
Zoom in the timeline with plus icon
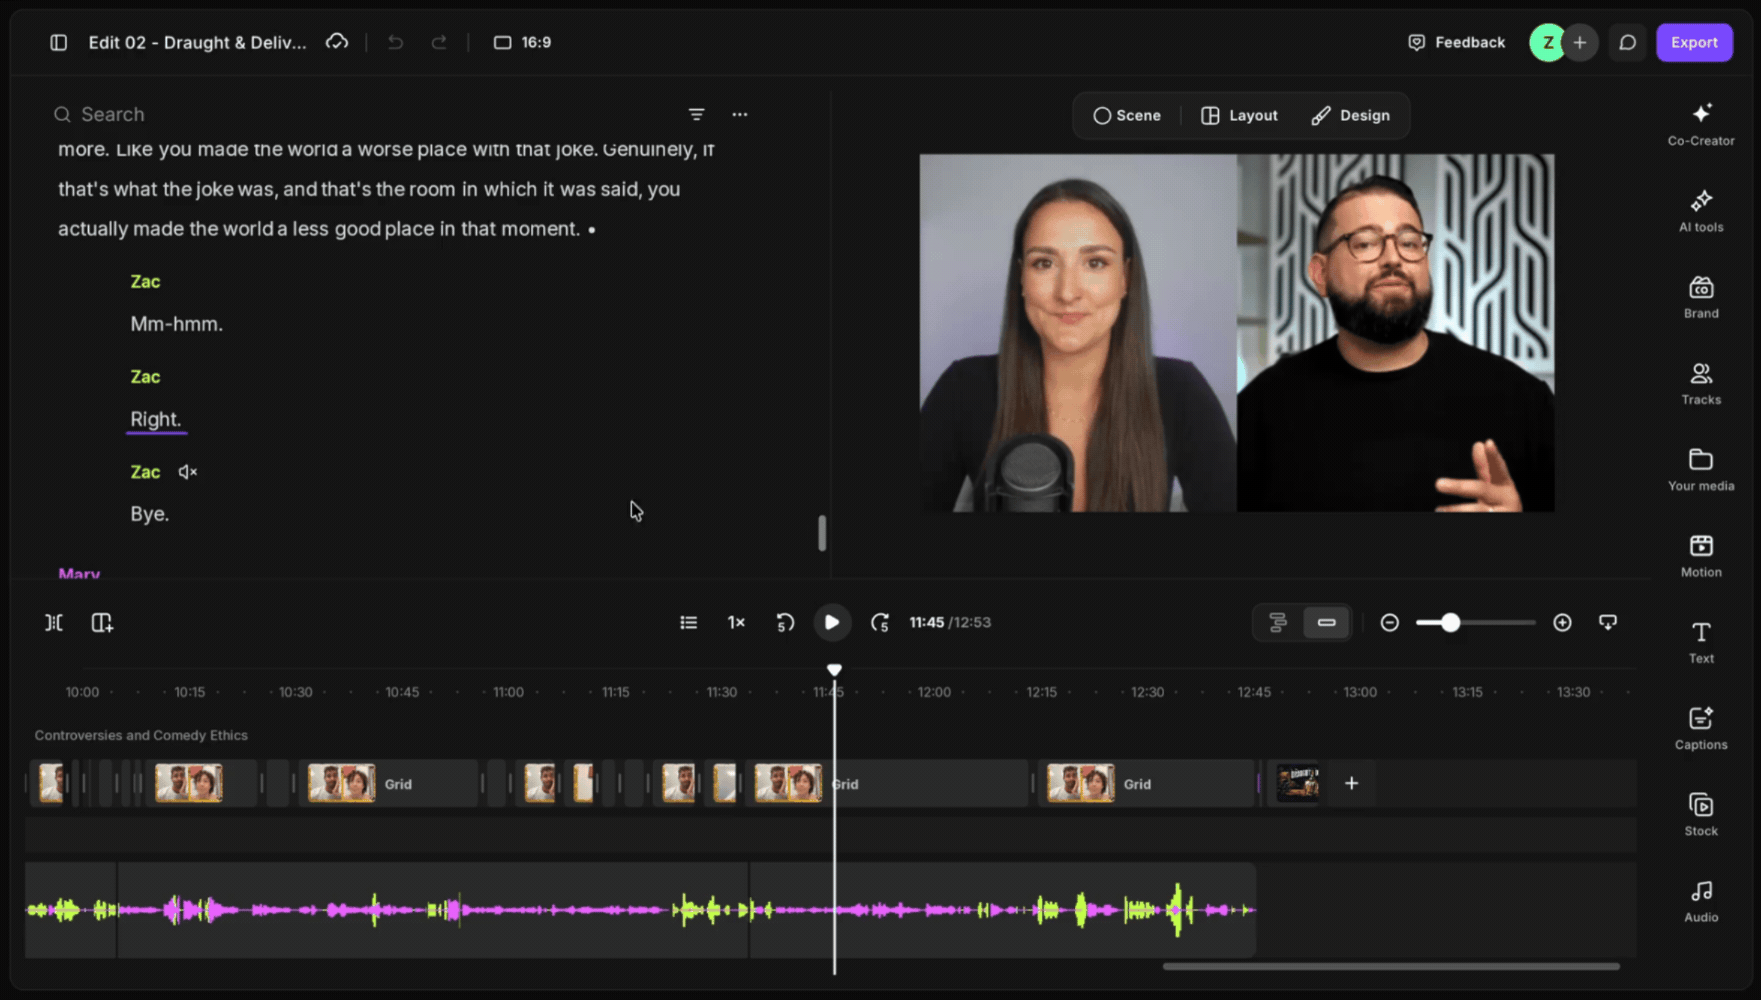pyautogui.click(x=1562, y=622)
